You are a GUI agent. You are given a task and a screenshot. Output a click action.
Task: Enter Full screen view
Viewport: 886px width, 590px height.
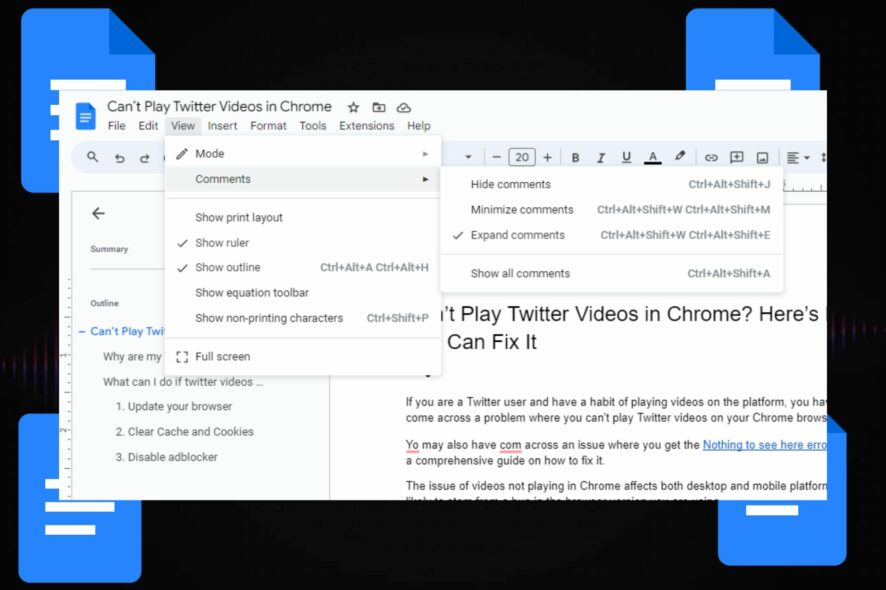[303, 357]
